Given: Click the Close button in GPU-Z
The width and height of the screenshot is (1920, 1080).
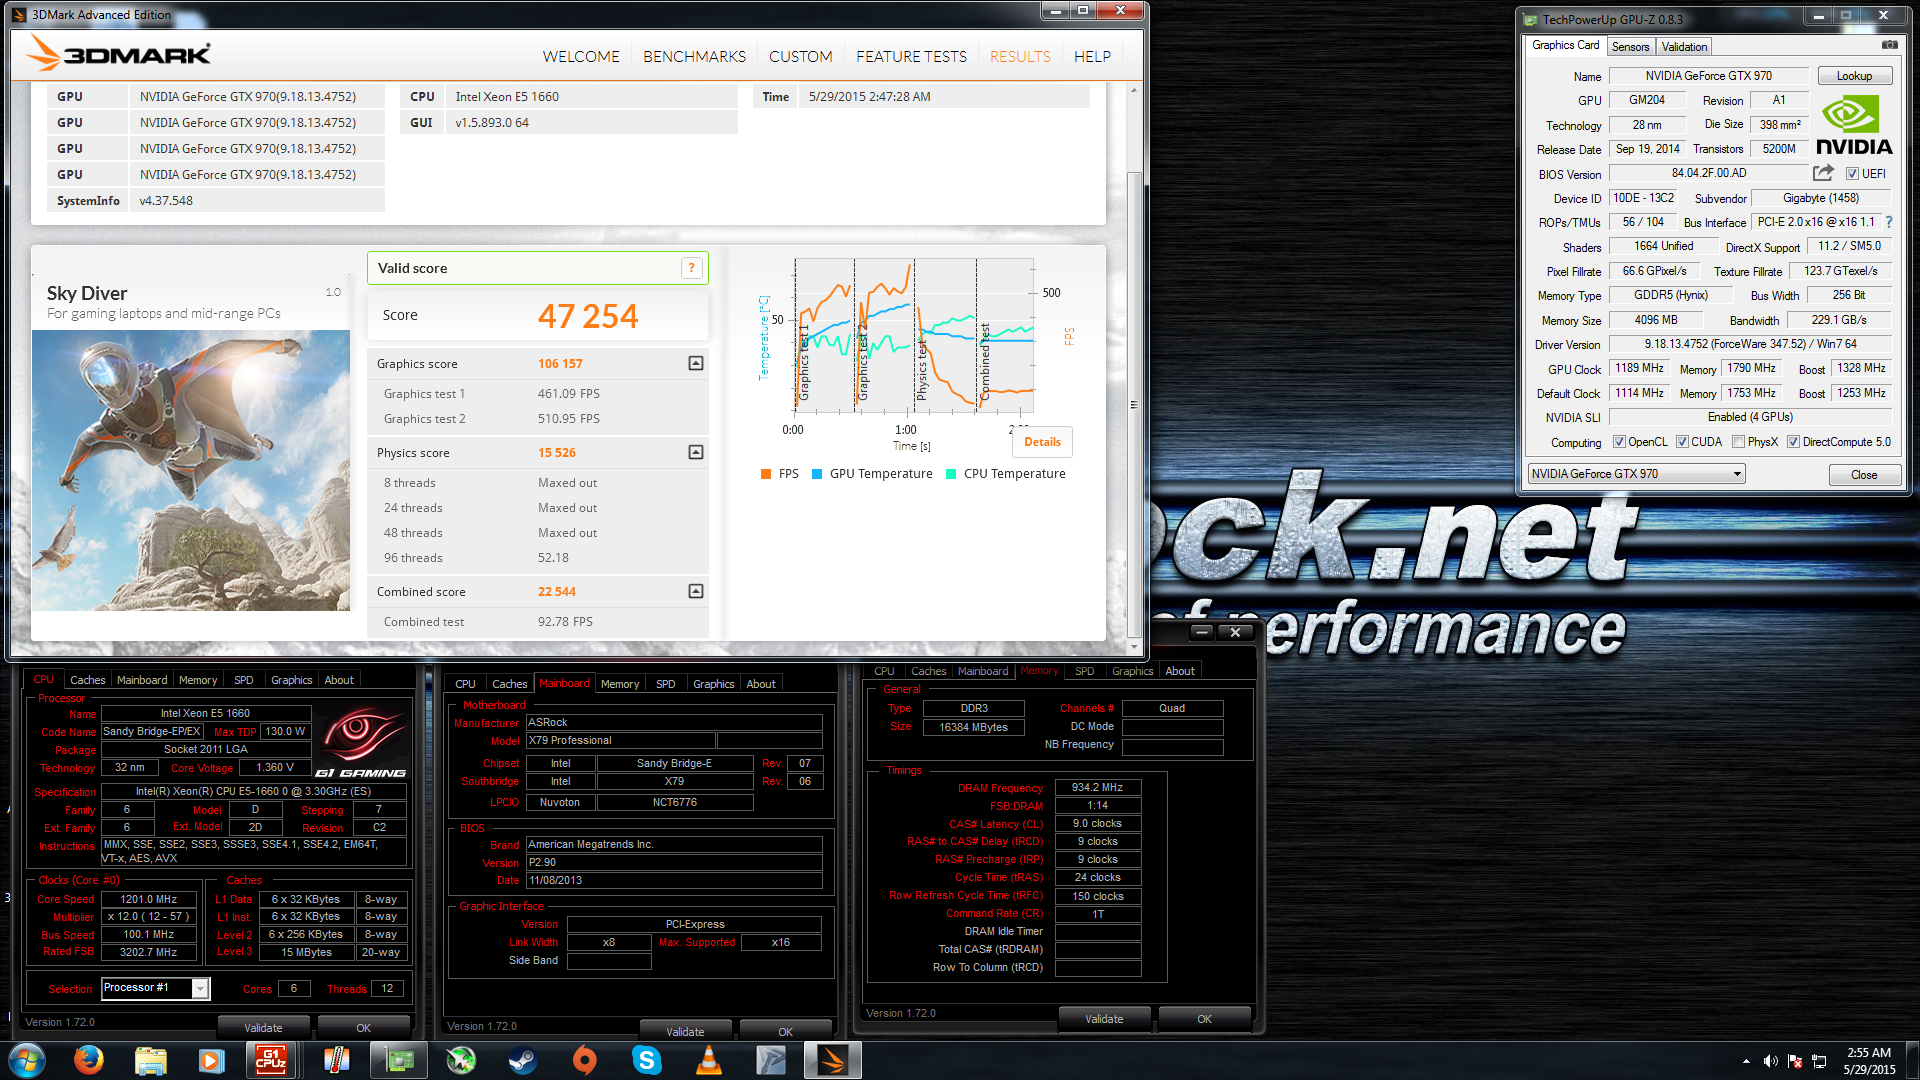Looking at the screenshot, I should coord(1864,475).
